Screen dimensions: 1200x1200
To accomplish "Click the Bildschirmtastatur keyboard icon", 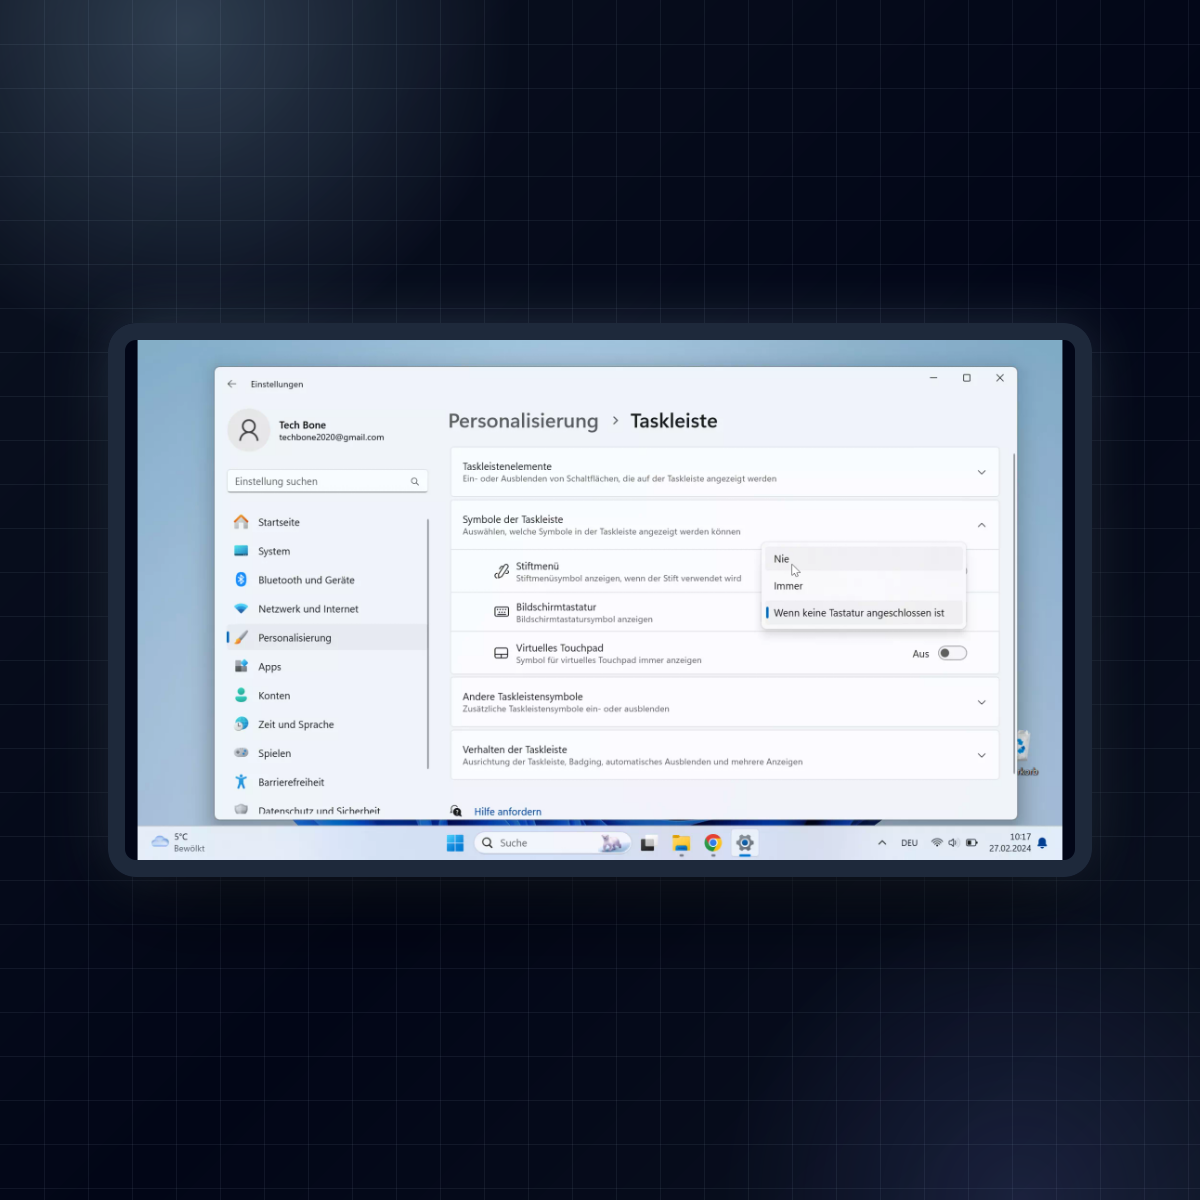I will 502,612.
